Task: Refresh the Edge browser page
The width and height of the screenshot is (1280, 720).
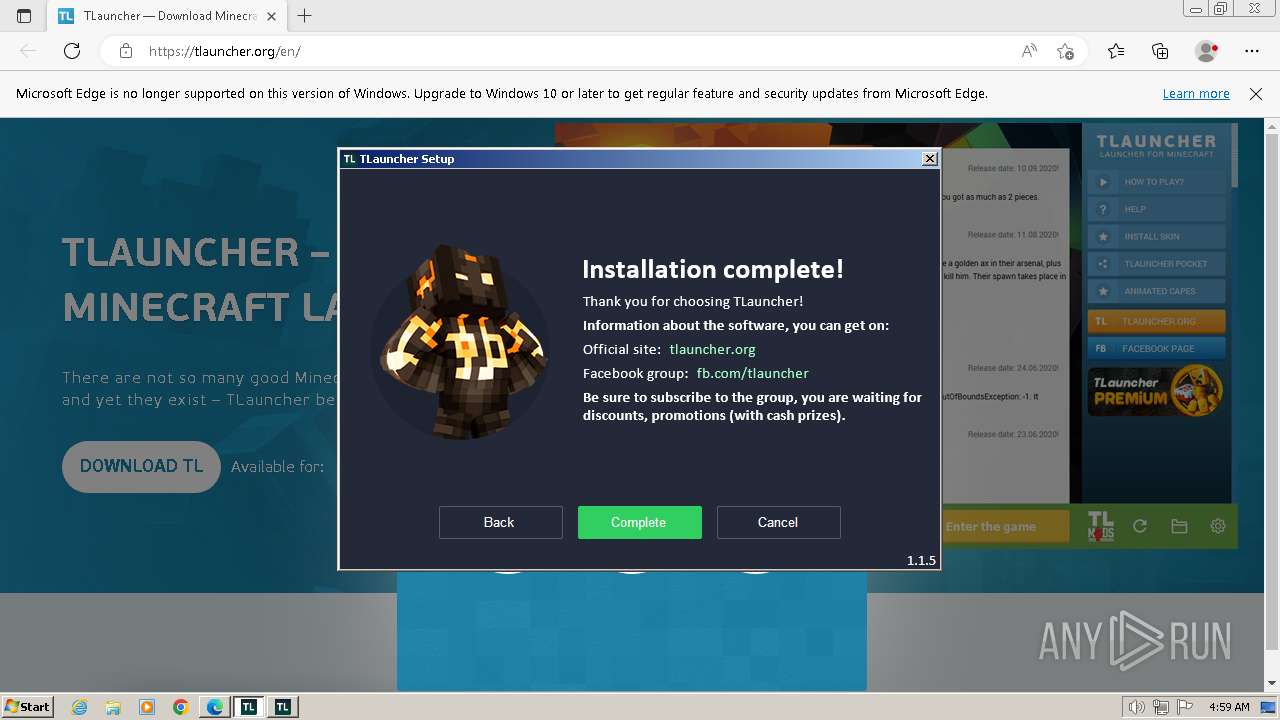Action: [x=72, y=51]
